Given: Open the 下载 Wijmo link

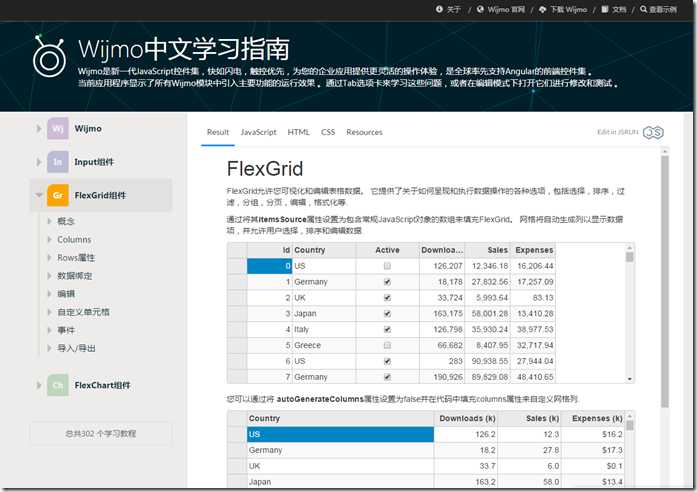Looking at the screenshot, I should click(569, 9).
